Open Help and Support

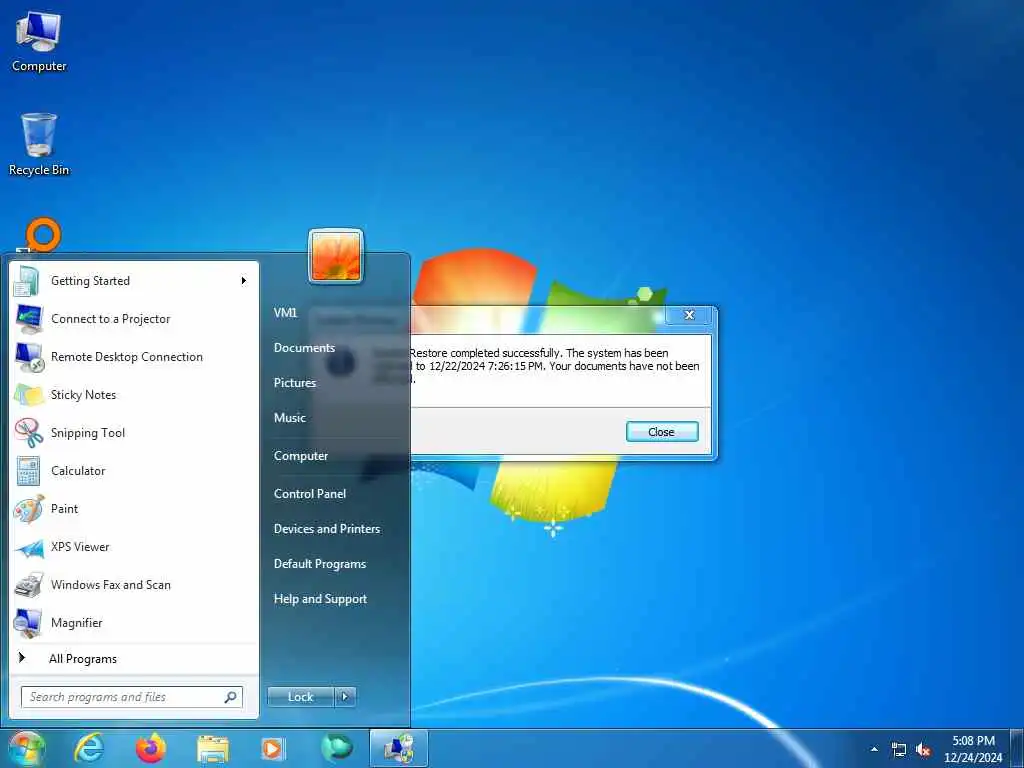(320, 599)
